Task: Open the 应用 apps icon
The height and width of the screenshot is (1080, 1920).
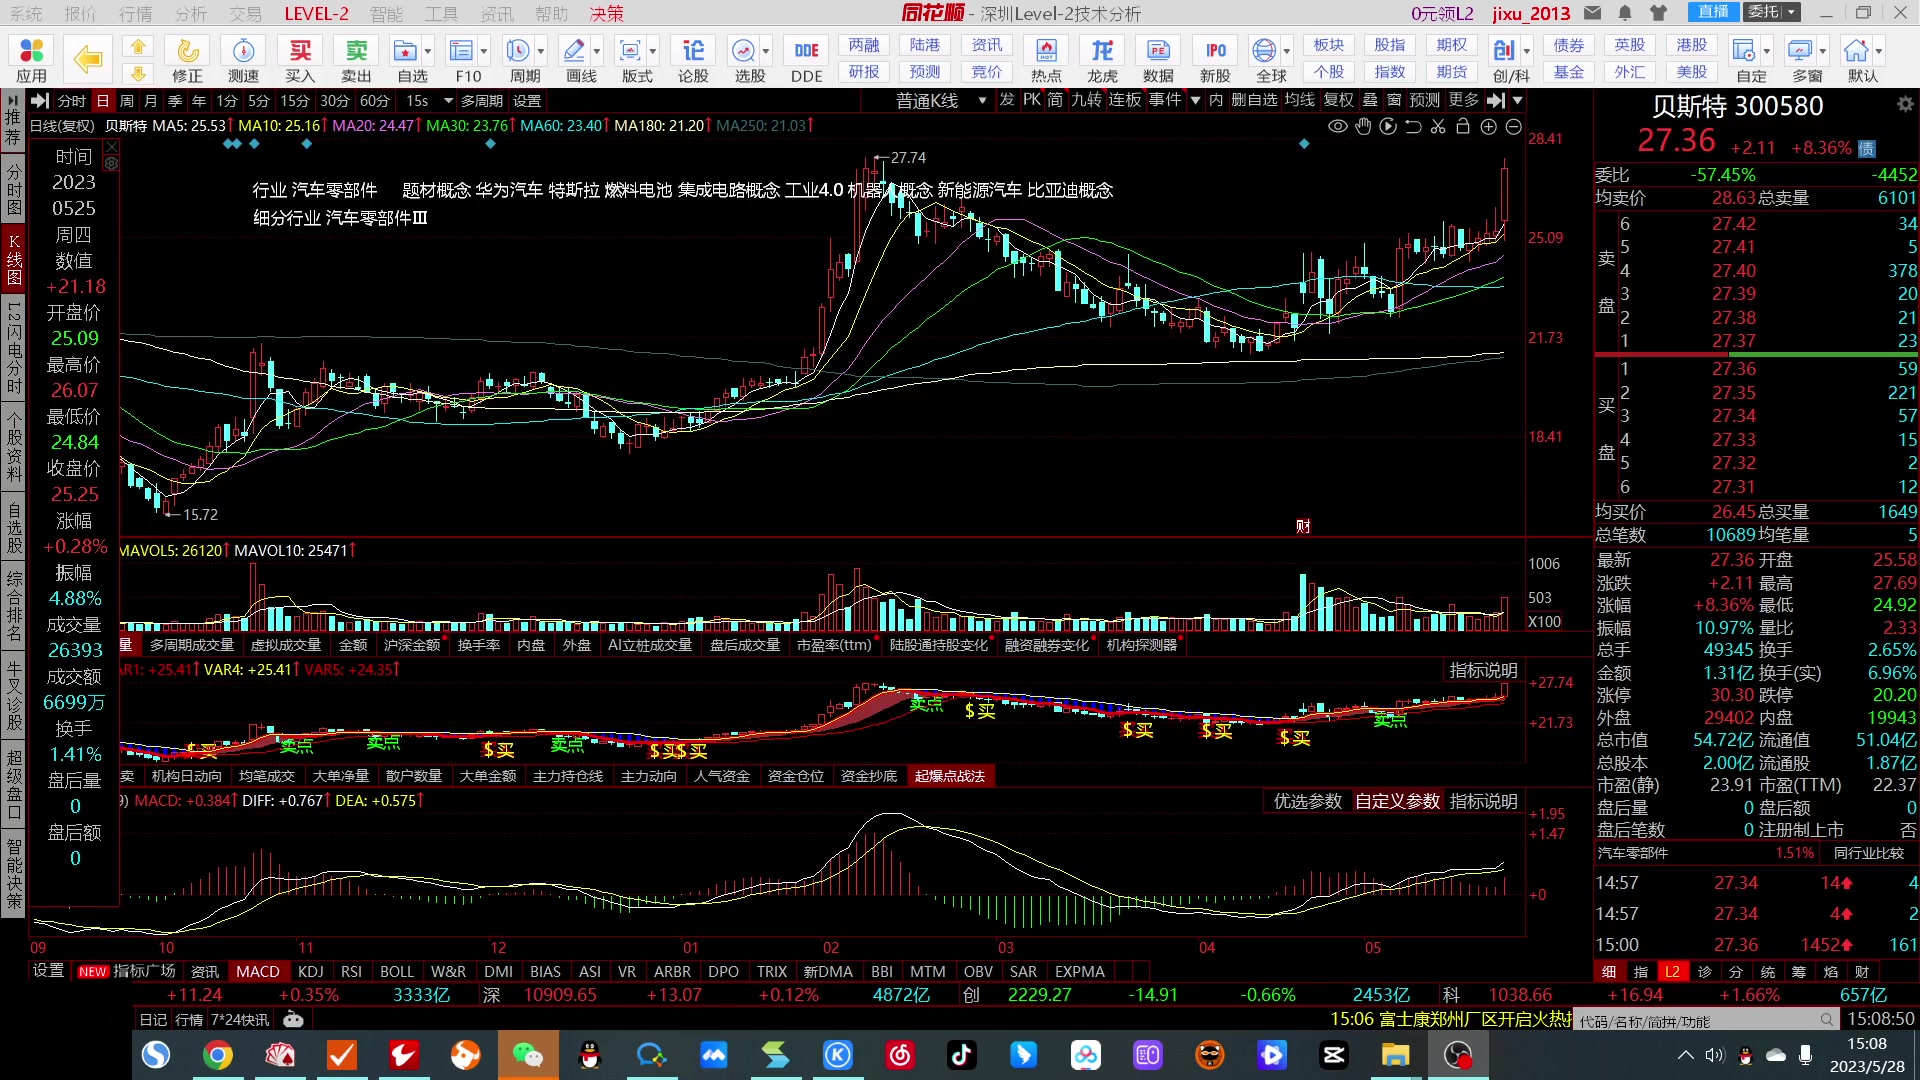Action: pos(31,60)
